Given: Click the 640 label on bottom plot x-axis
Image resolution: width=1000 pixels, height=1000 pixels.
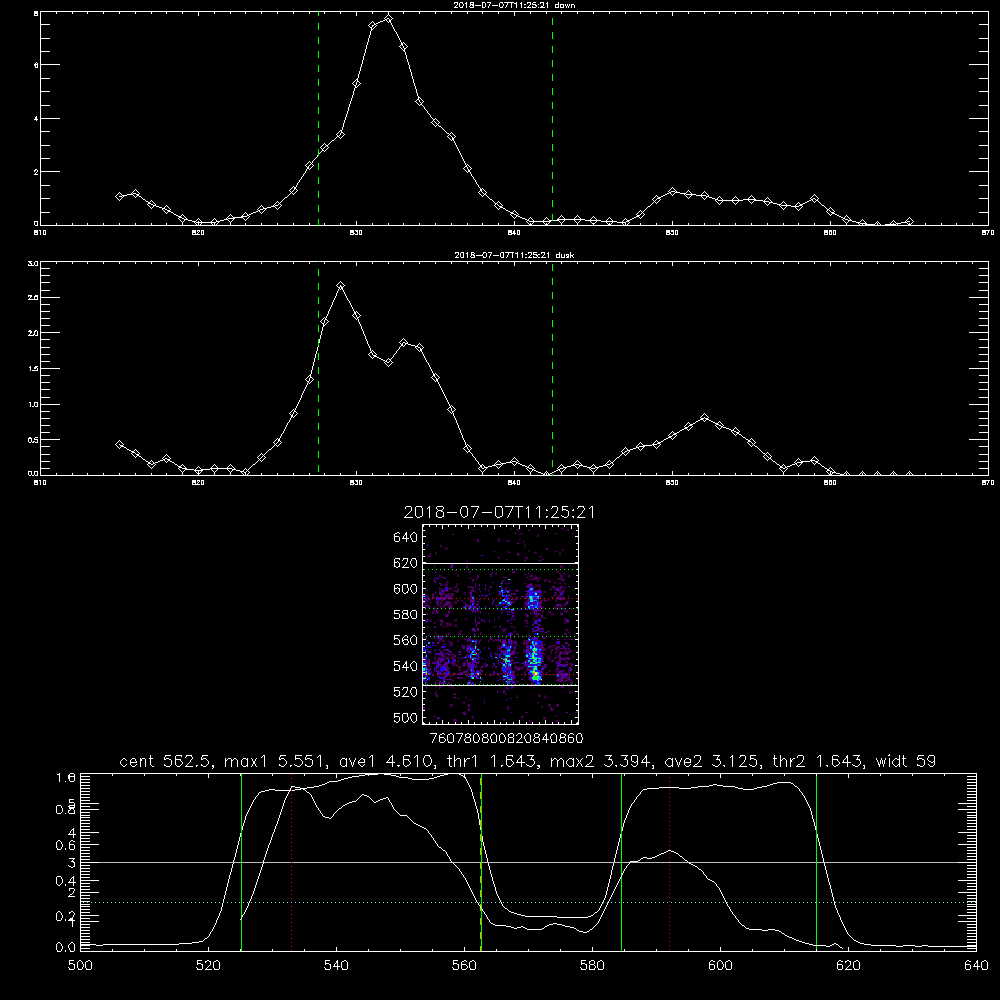Looking at the screenshot, I should (976, 966).
